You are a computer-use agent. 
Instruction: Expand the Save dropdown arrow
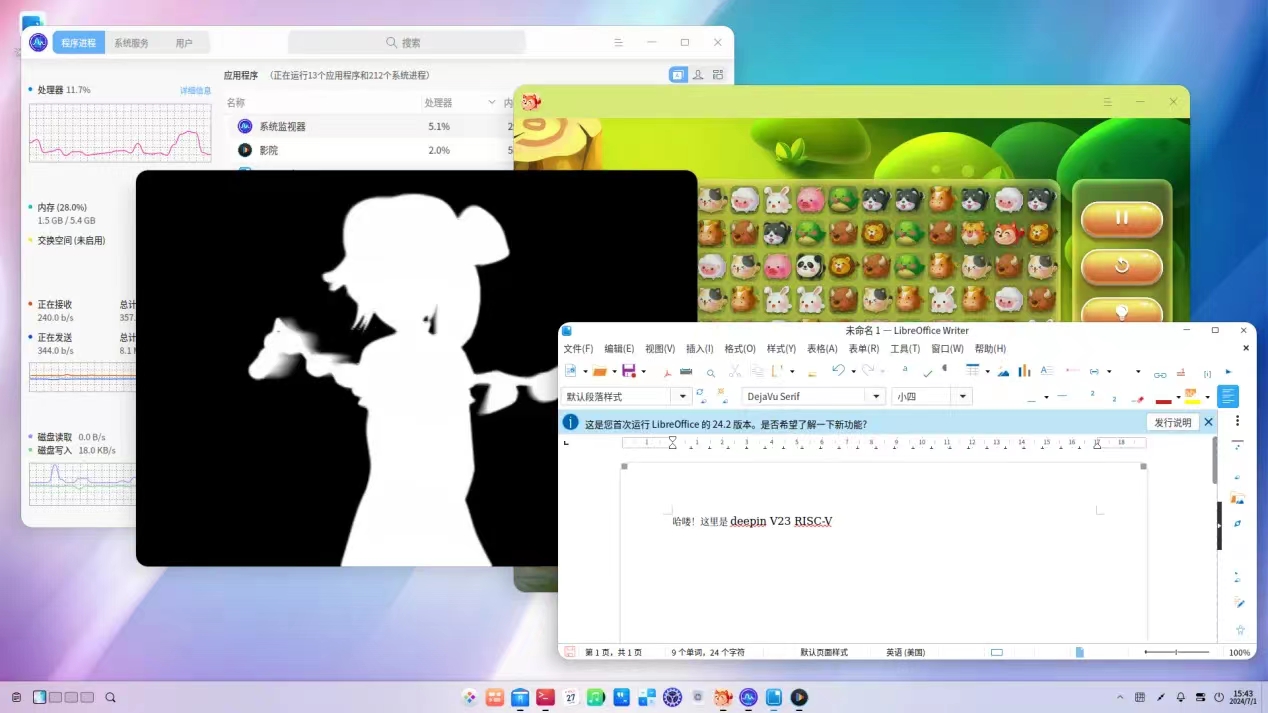click(x=643, y=372)
